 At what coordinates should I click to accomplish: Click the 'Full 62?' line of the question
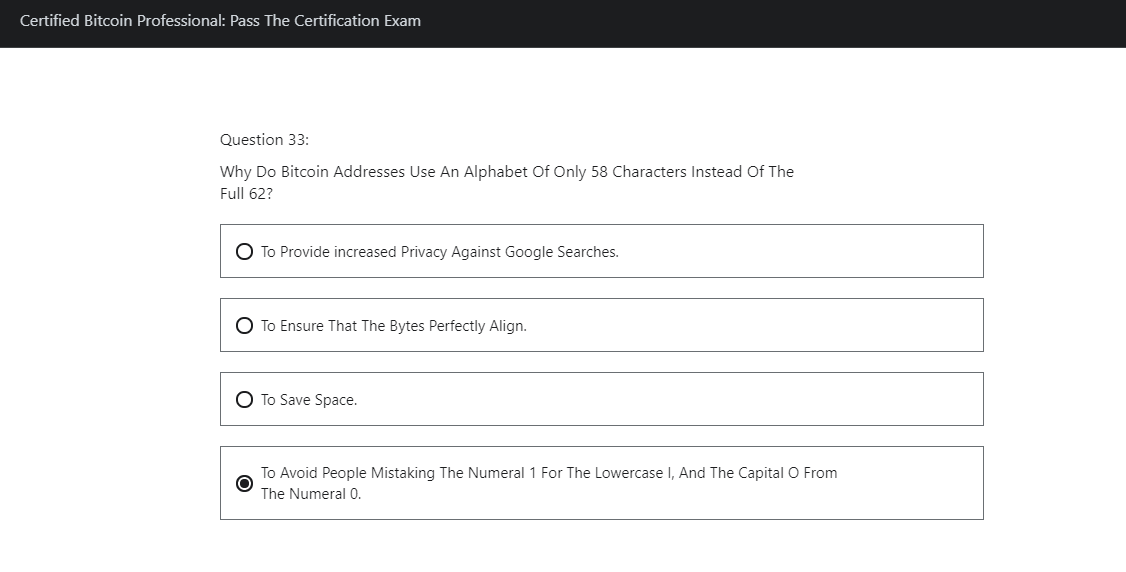246,194
